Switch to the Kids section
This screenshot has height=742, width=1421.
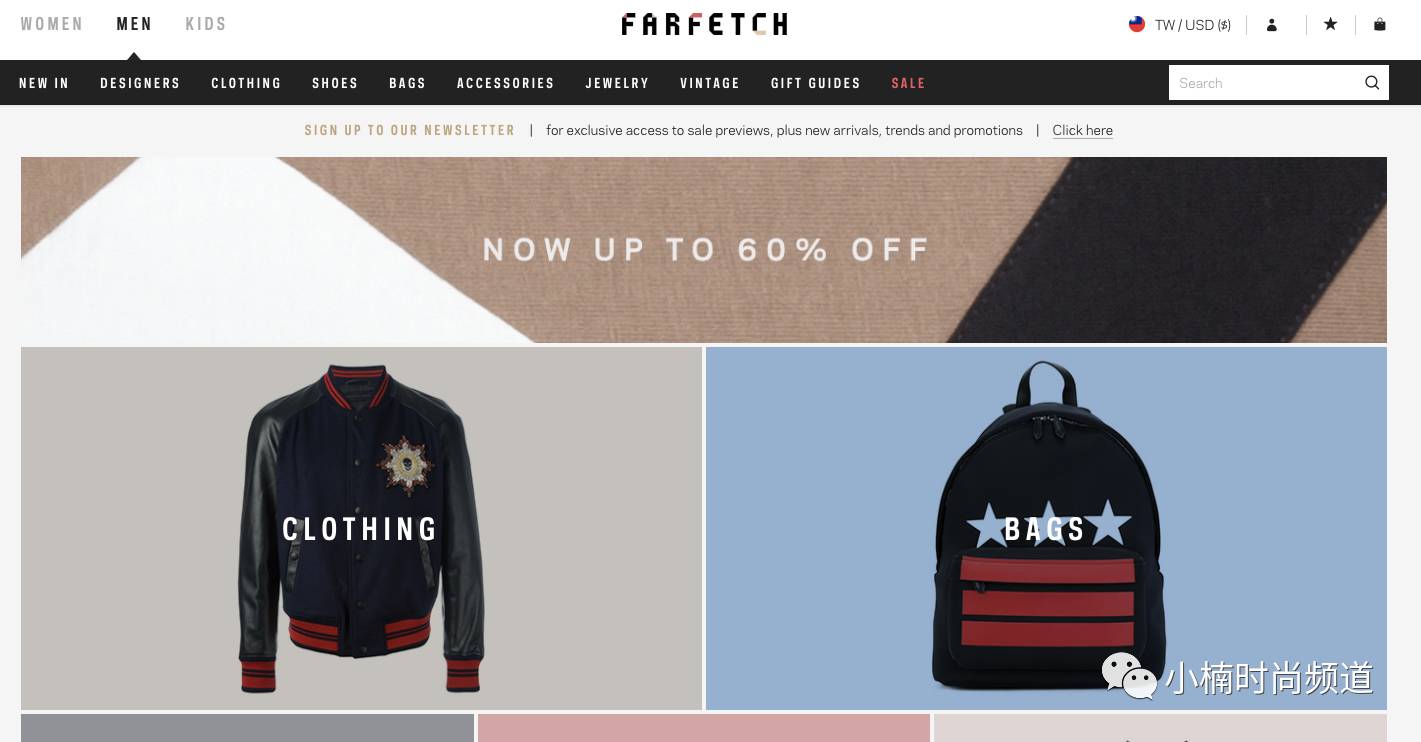(x=206, y=24)
